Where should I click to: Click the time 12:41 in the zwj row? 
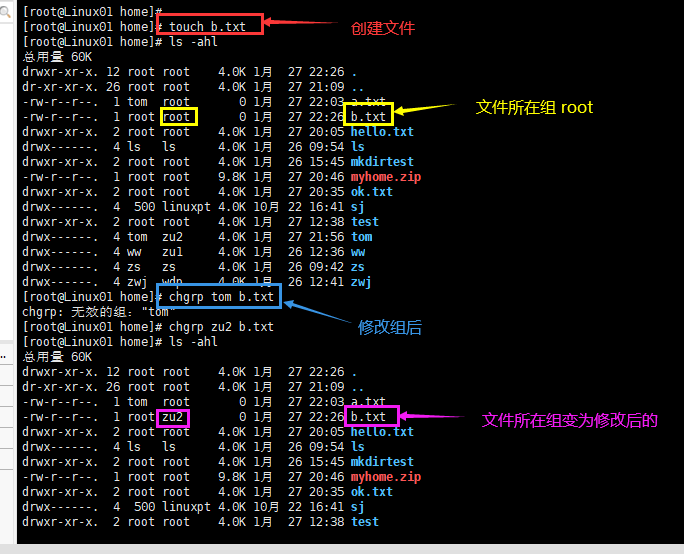(326, 282)
